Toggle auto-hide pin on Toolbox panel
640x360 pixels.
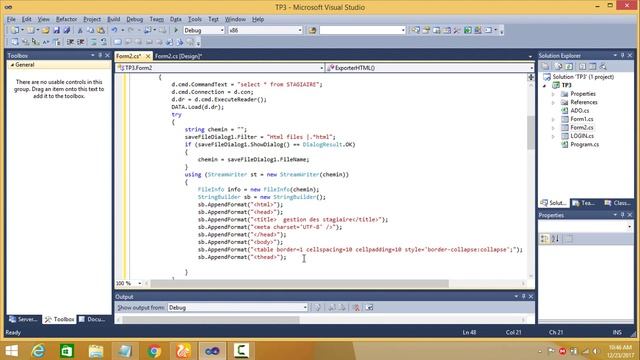pos(100,55)
